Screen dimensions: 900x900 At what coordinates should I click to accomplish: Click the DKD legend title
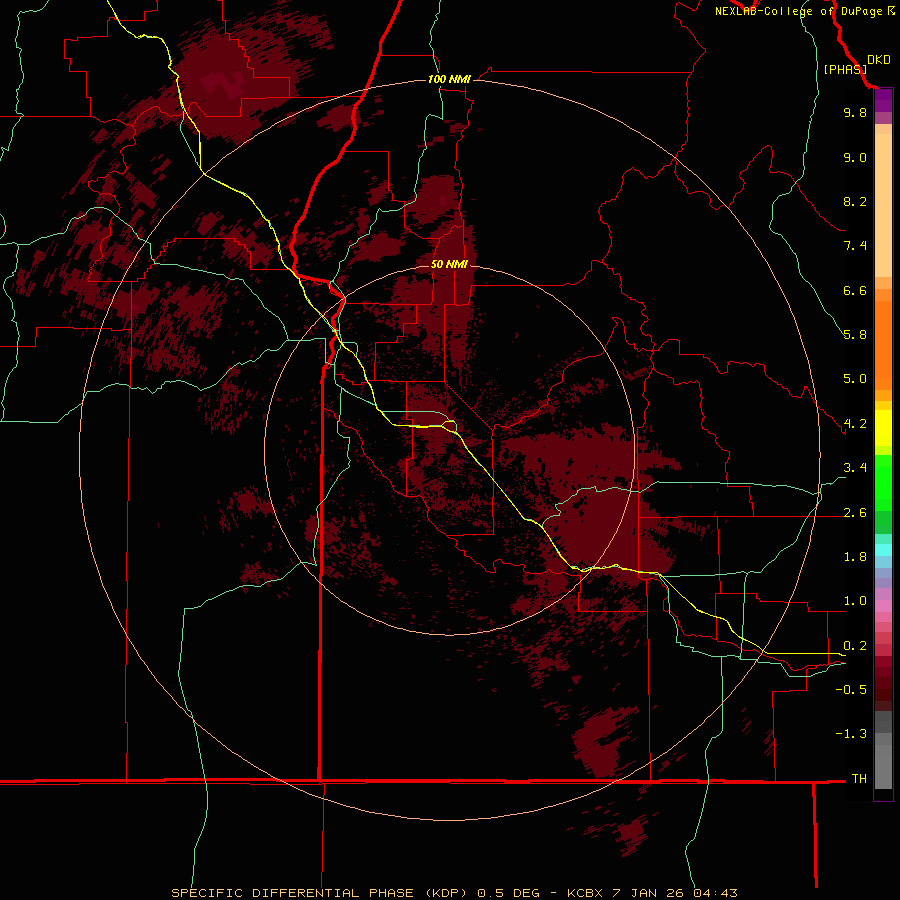[x=879, y=60]
